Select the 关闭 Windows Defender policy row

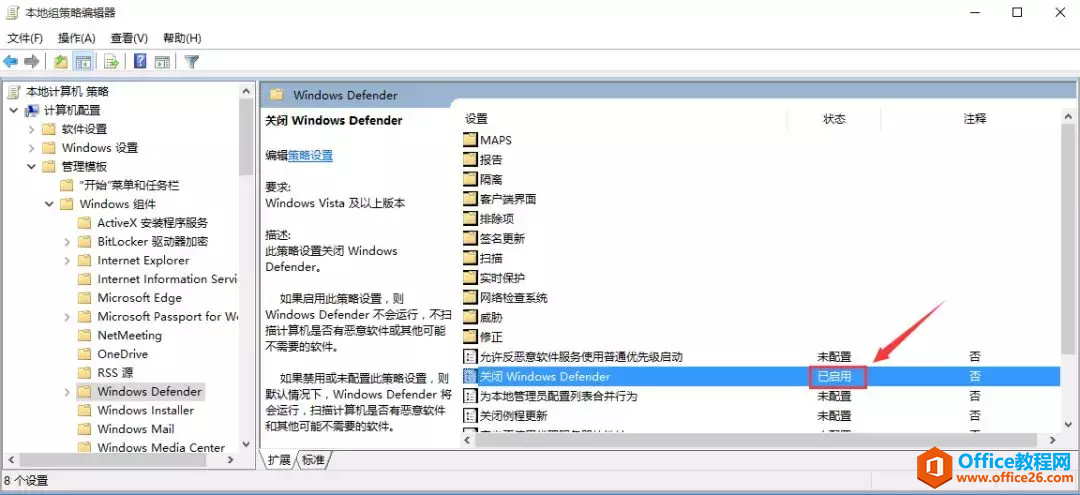pyautogui.click(x=760, y=377)
